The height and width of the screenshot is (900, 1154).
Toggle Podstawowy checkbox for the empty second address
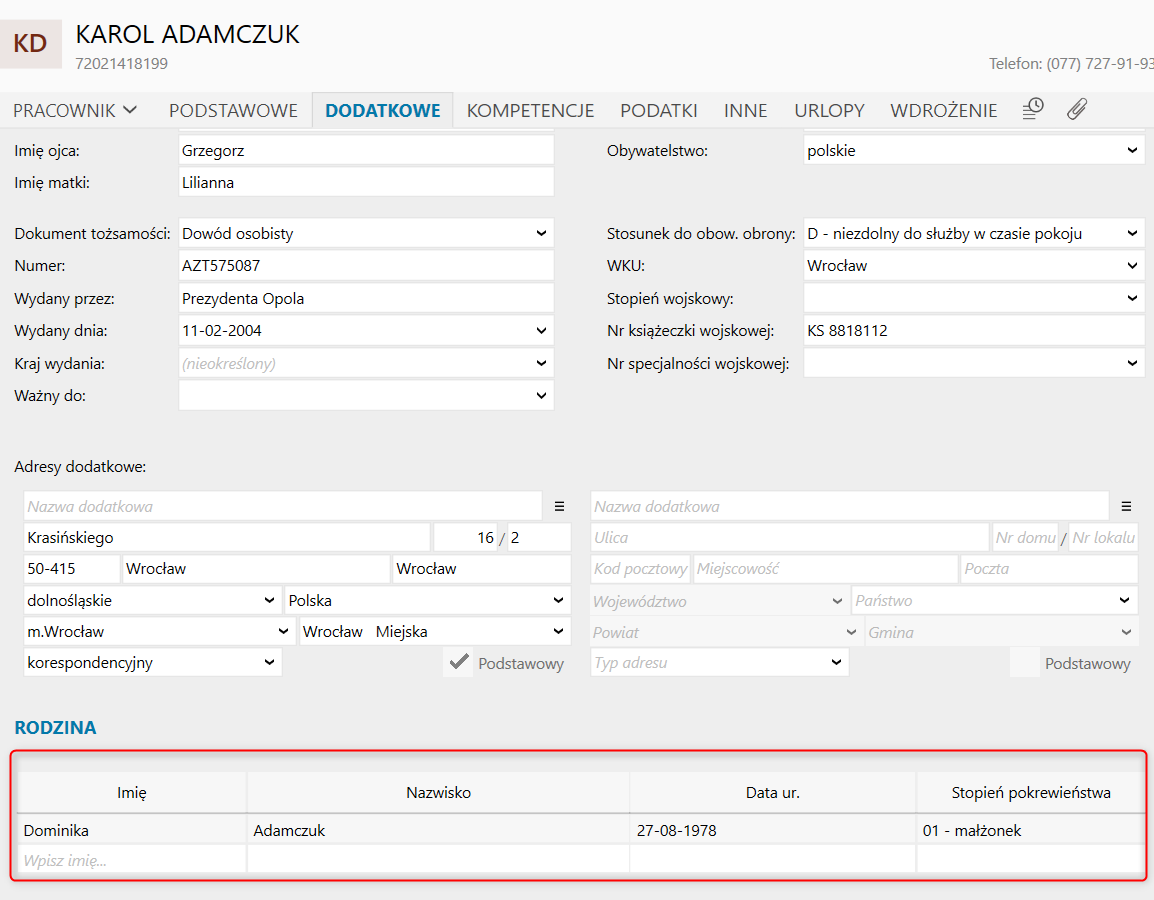(x=1024, y=662)
